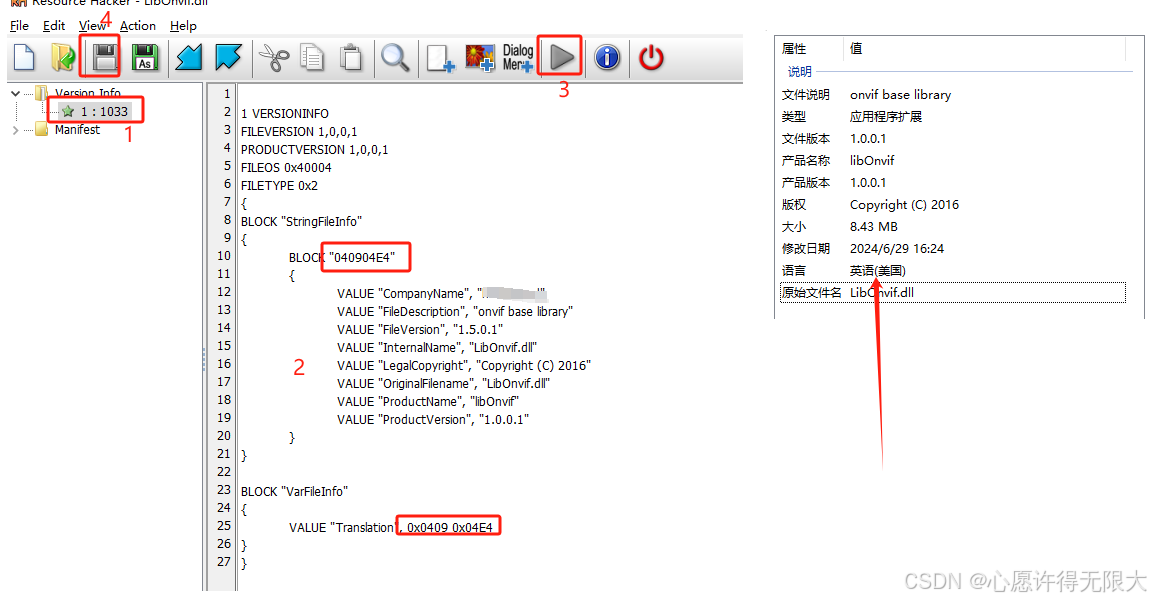This screenshot has width=1151, height=601.
Task: Click the CompanyName value line
Action: pos(441,294)
